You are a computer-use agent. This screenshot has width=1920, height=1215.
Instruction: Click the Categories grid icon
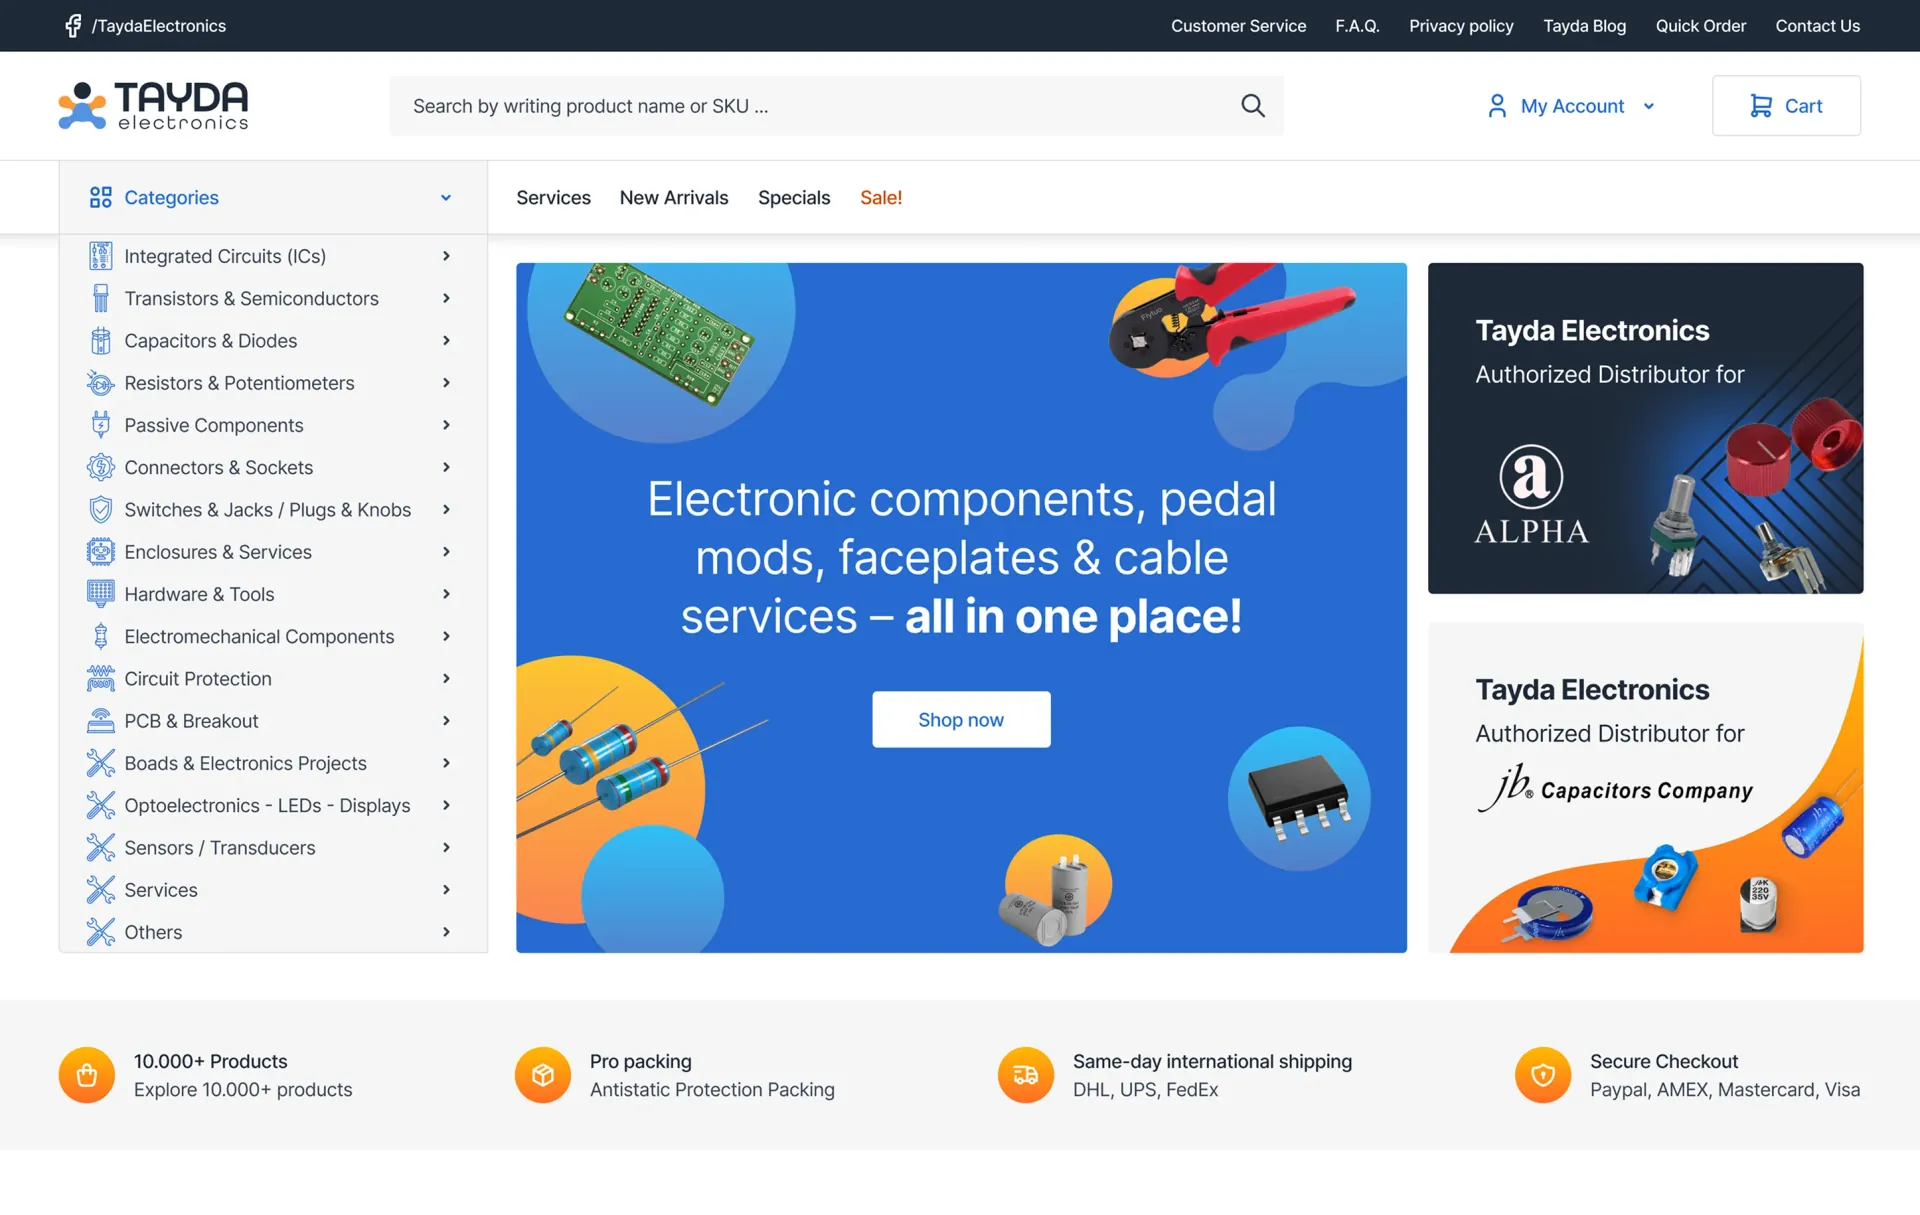101,198
